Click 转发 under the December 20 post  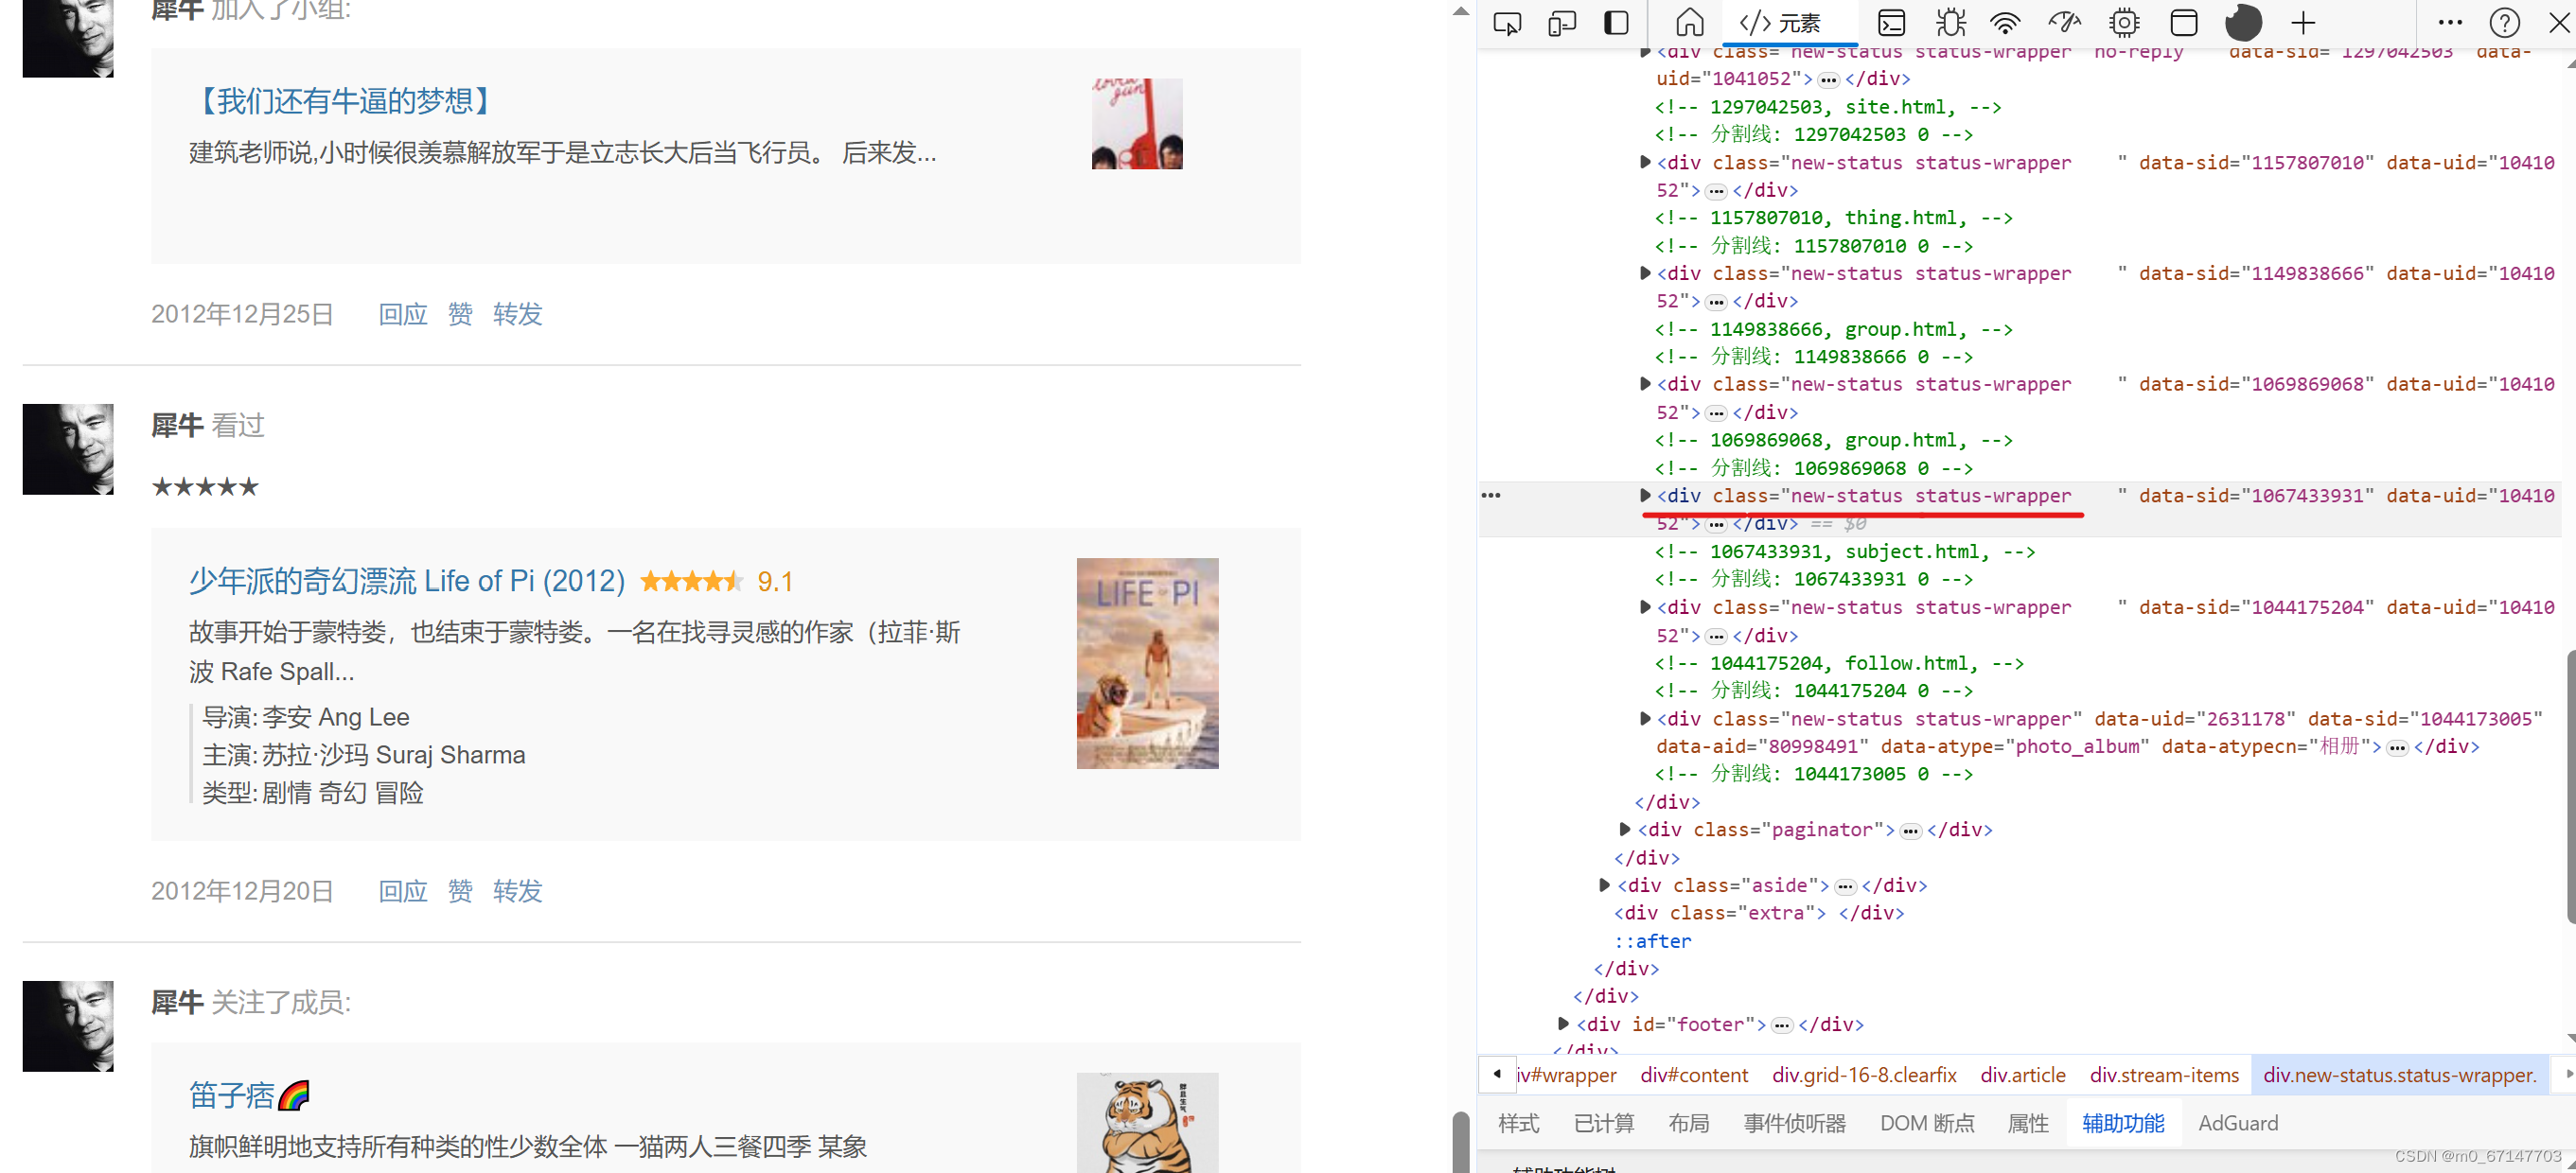pos(517,890)
